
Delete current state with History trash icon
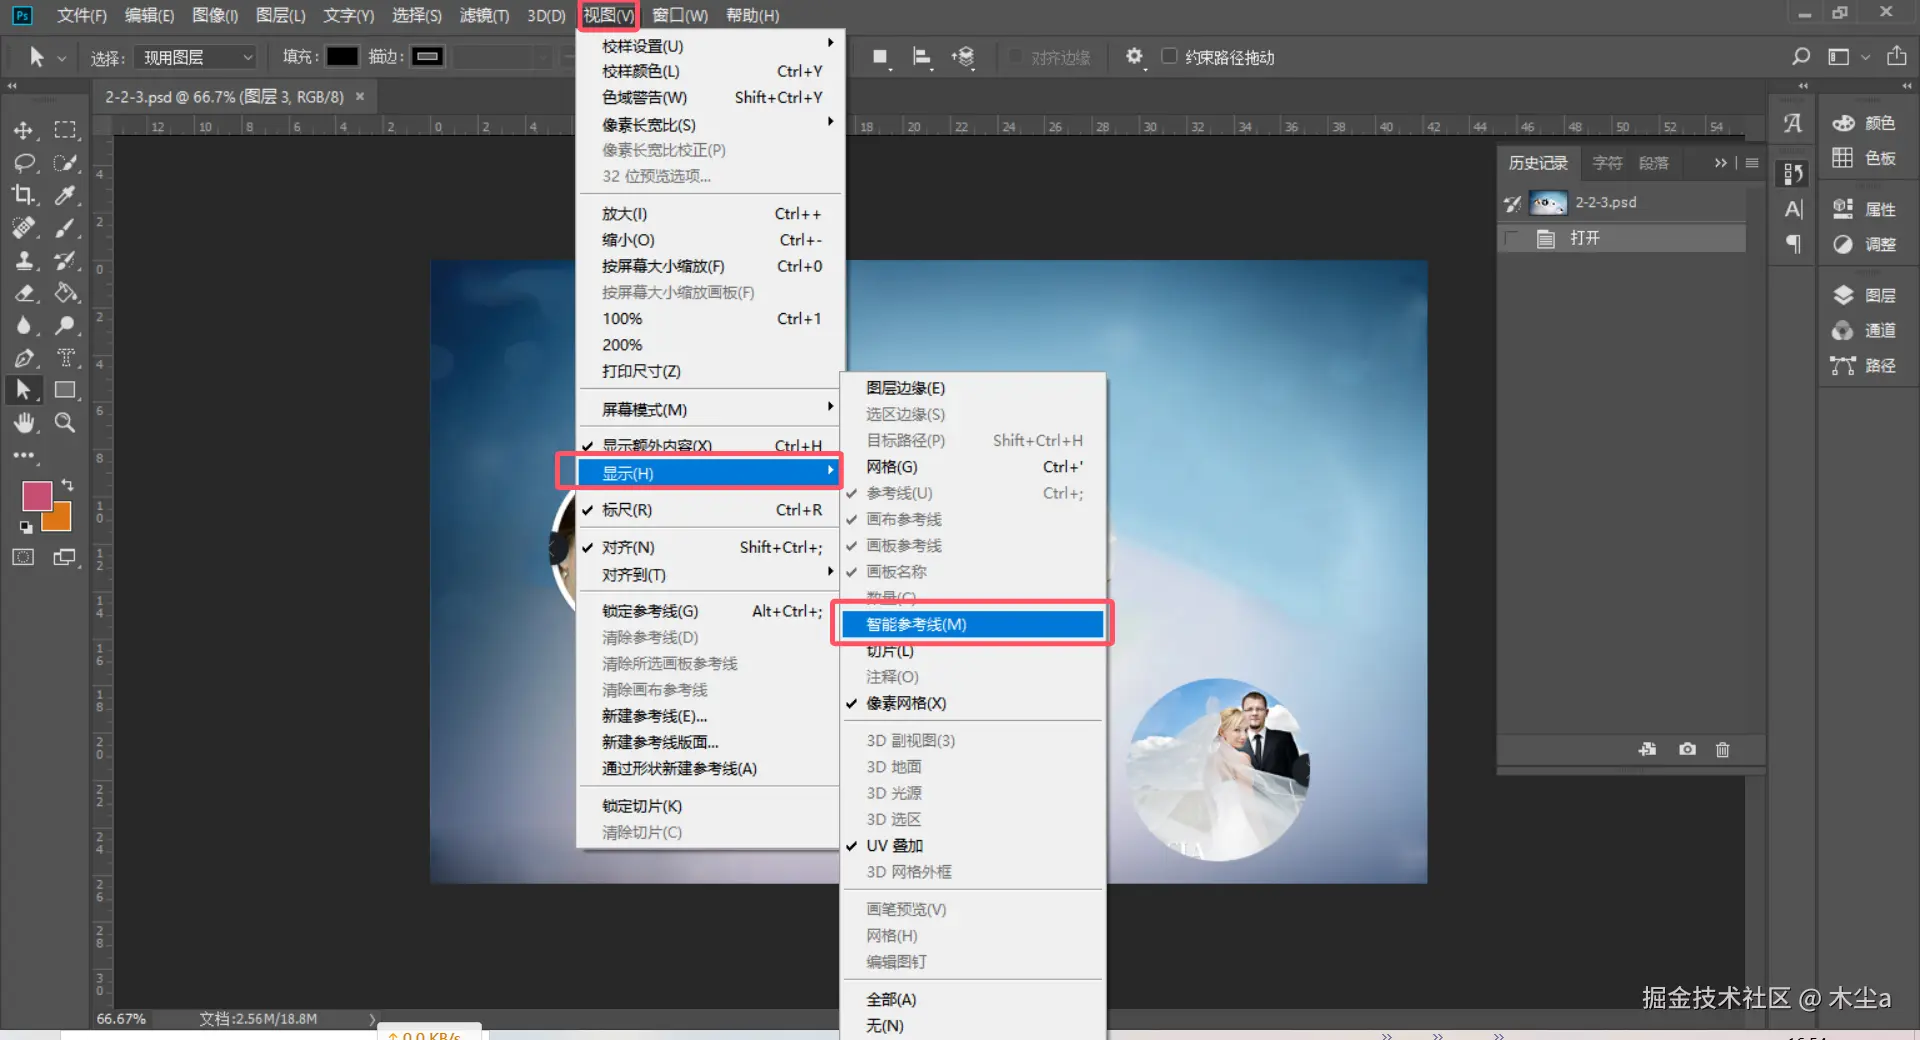(1722, 749)
